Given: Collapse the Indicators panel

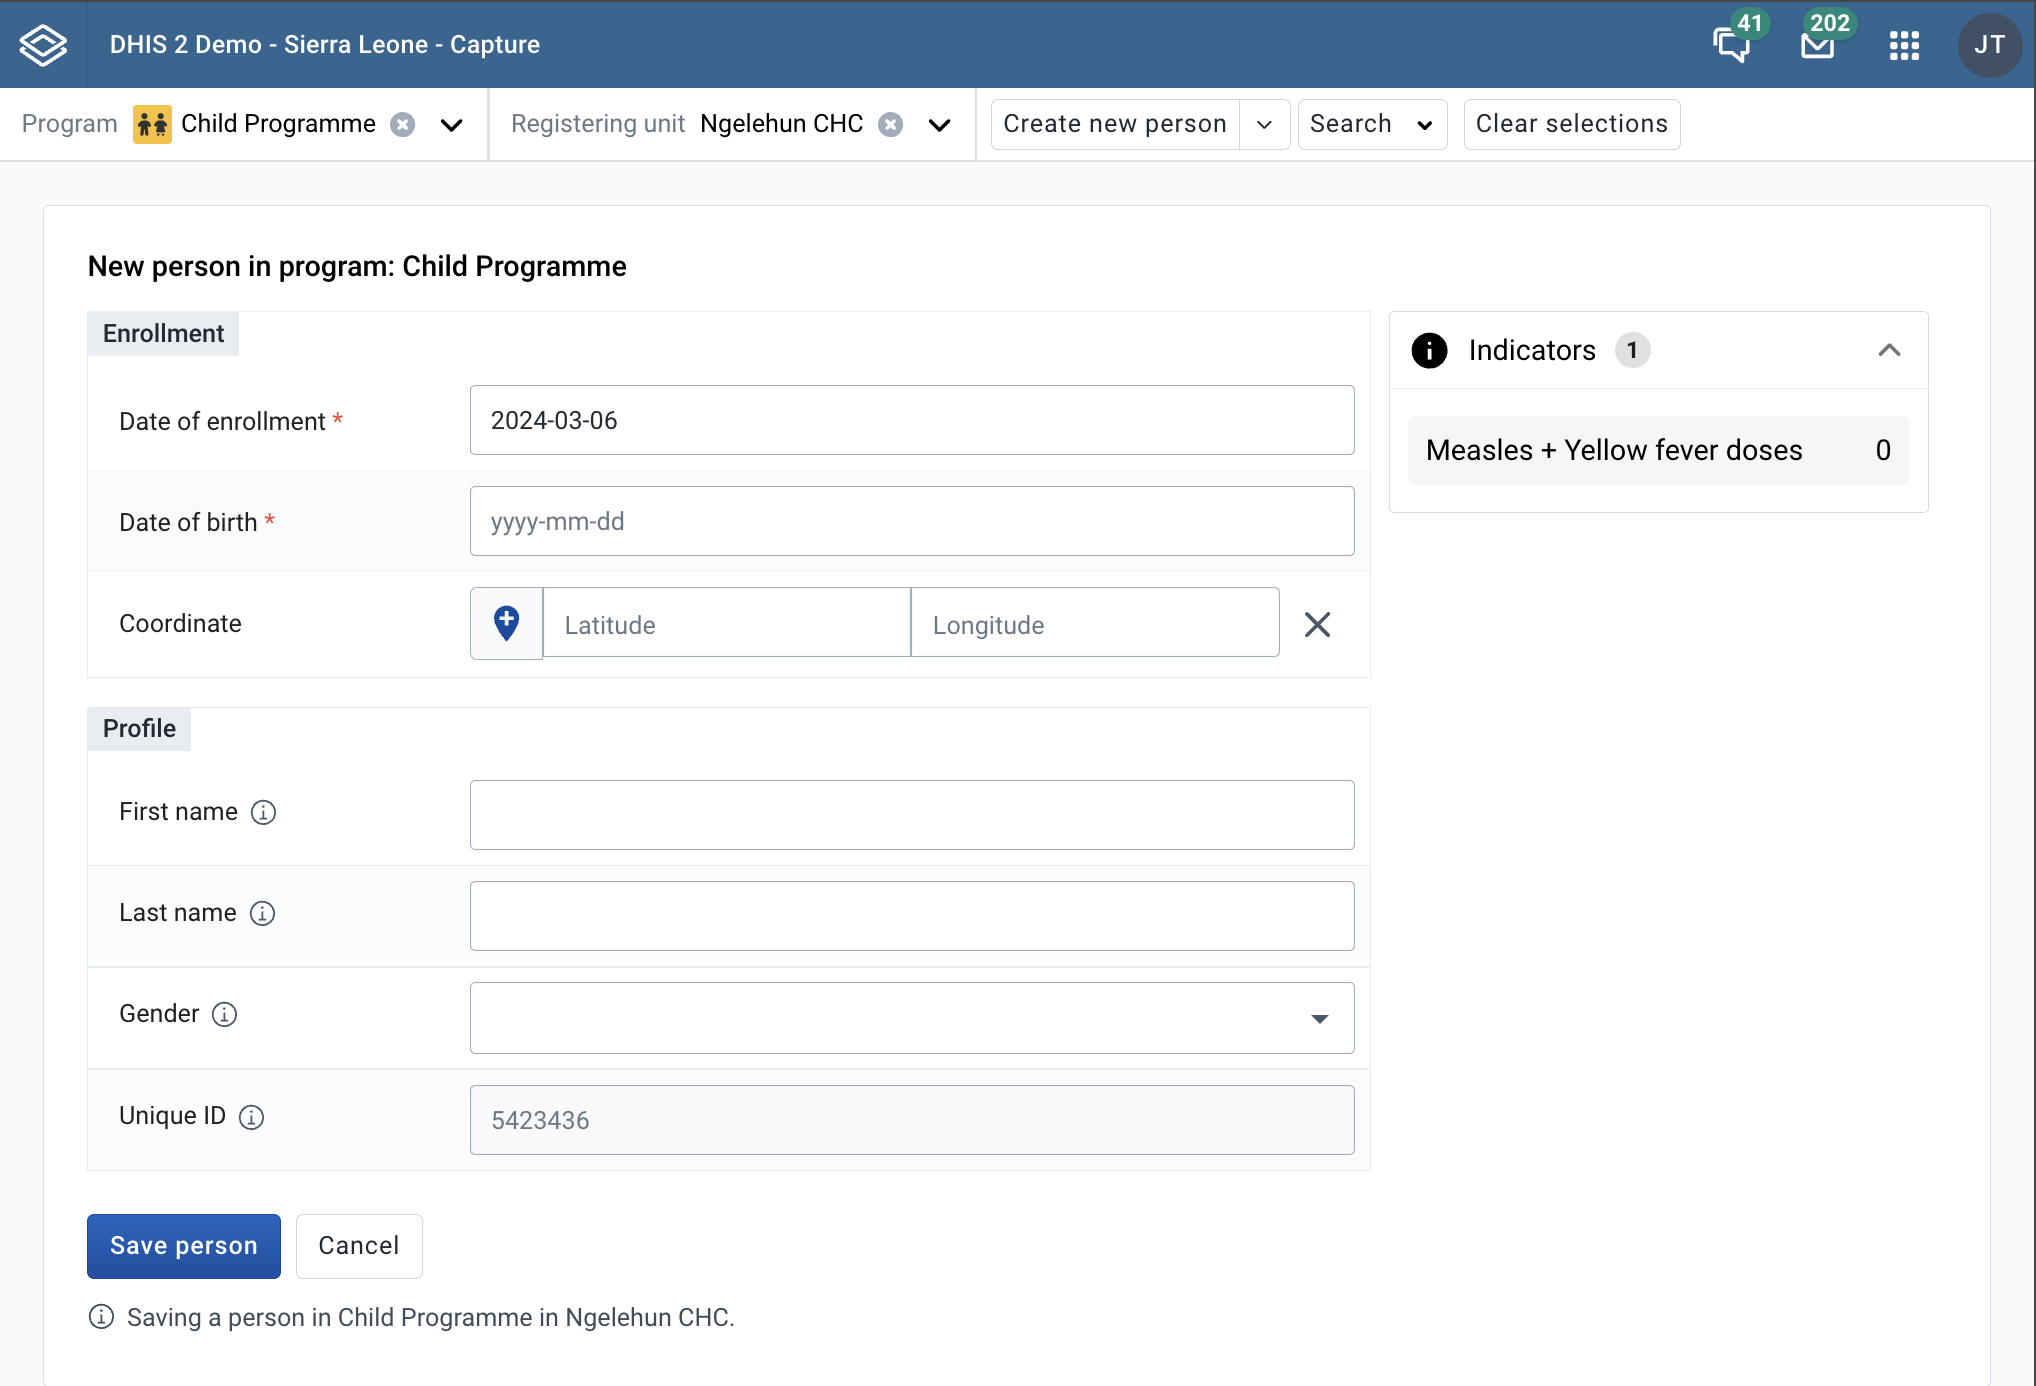Looking at the screenshot, I should tap(1889, 350).
